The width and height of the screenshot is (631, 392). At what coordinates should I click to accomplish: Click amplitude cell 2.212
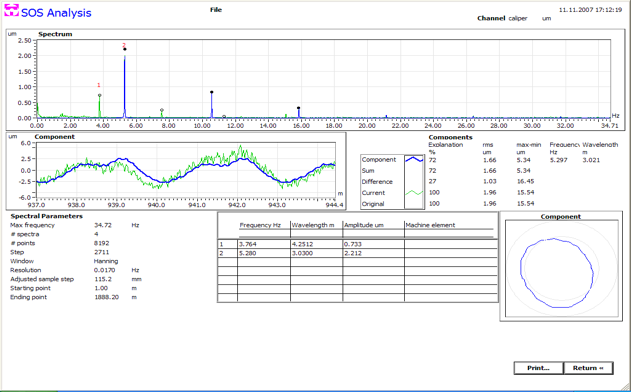pos(373,253)
